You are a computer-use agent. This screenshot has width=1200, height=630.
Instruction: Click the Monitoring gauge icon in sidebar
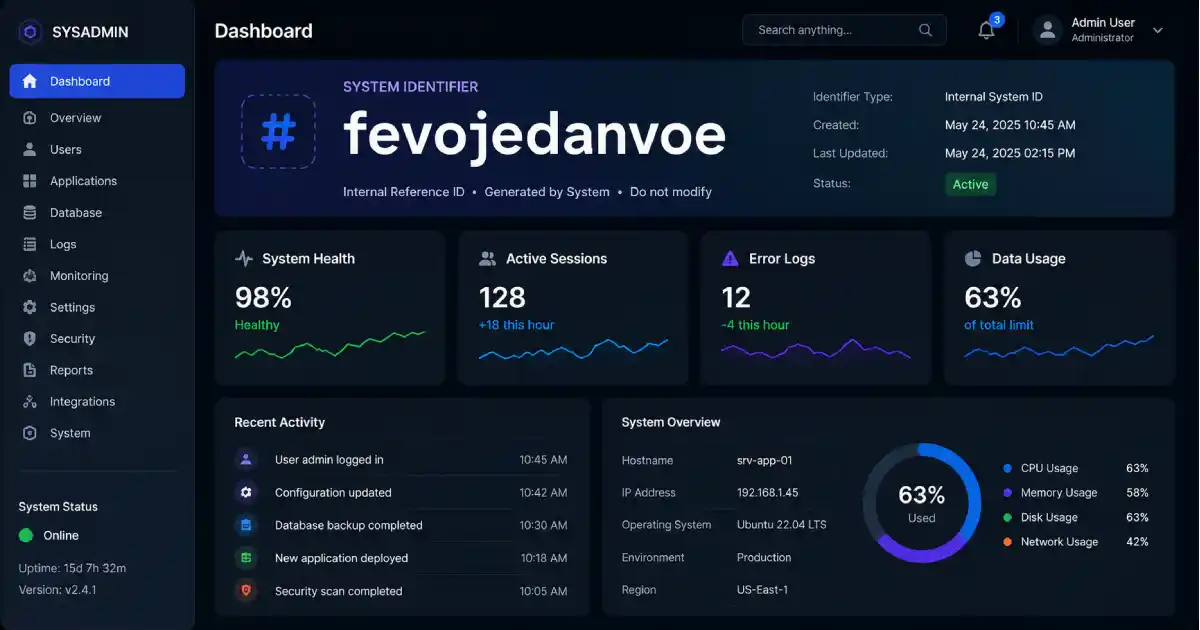point(30,276)
